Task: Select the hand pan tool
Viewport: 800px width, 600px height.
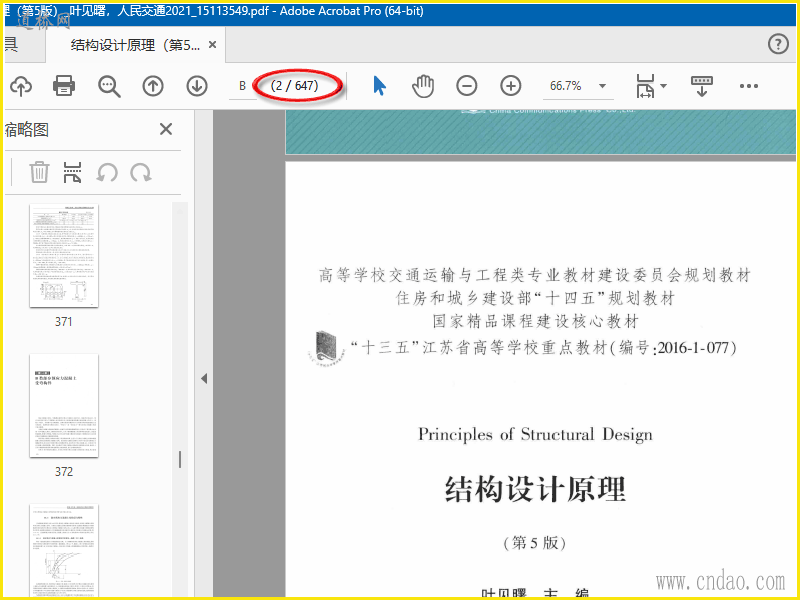Action: [423, 86]
